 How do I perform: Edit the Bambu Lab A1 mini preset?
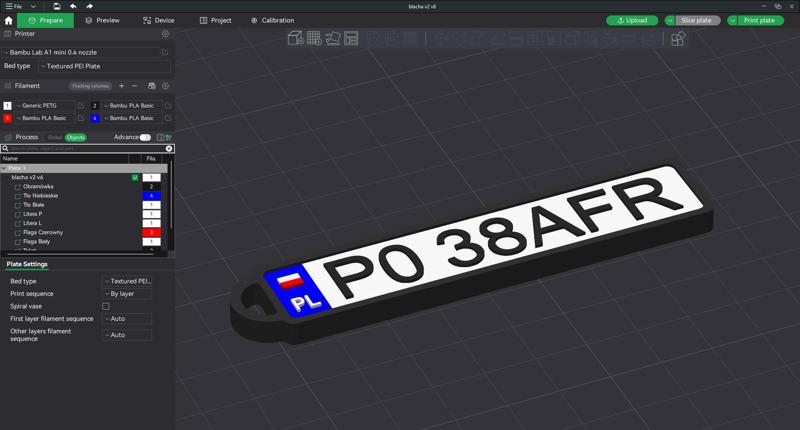(165, 52)
